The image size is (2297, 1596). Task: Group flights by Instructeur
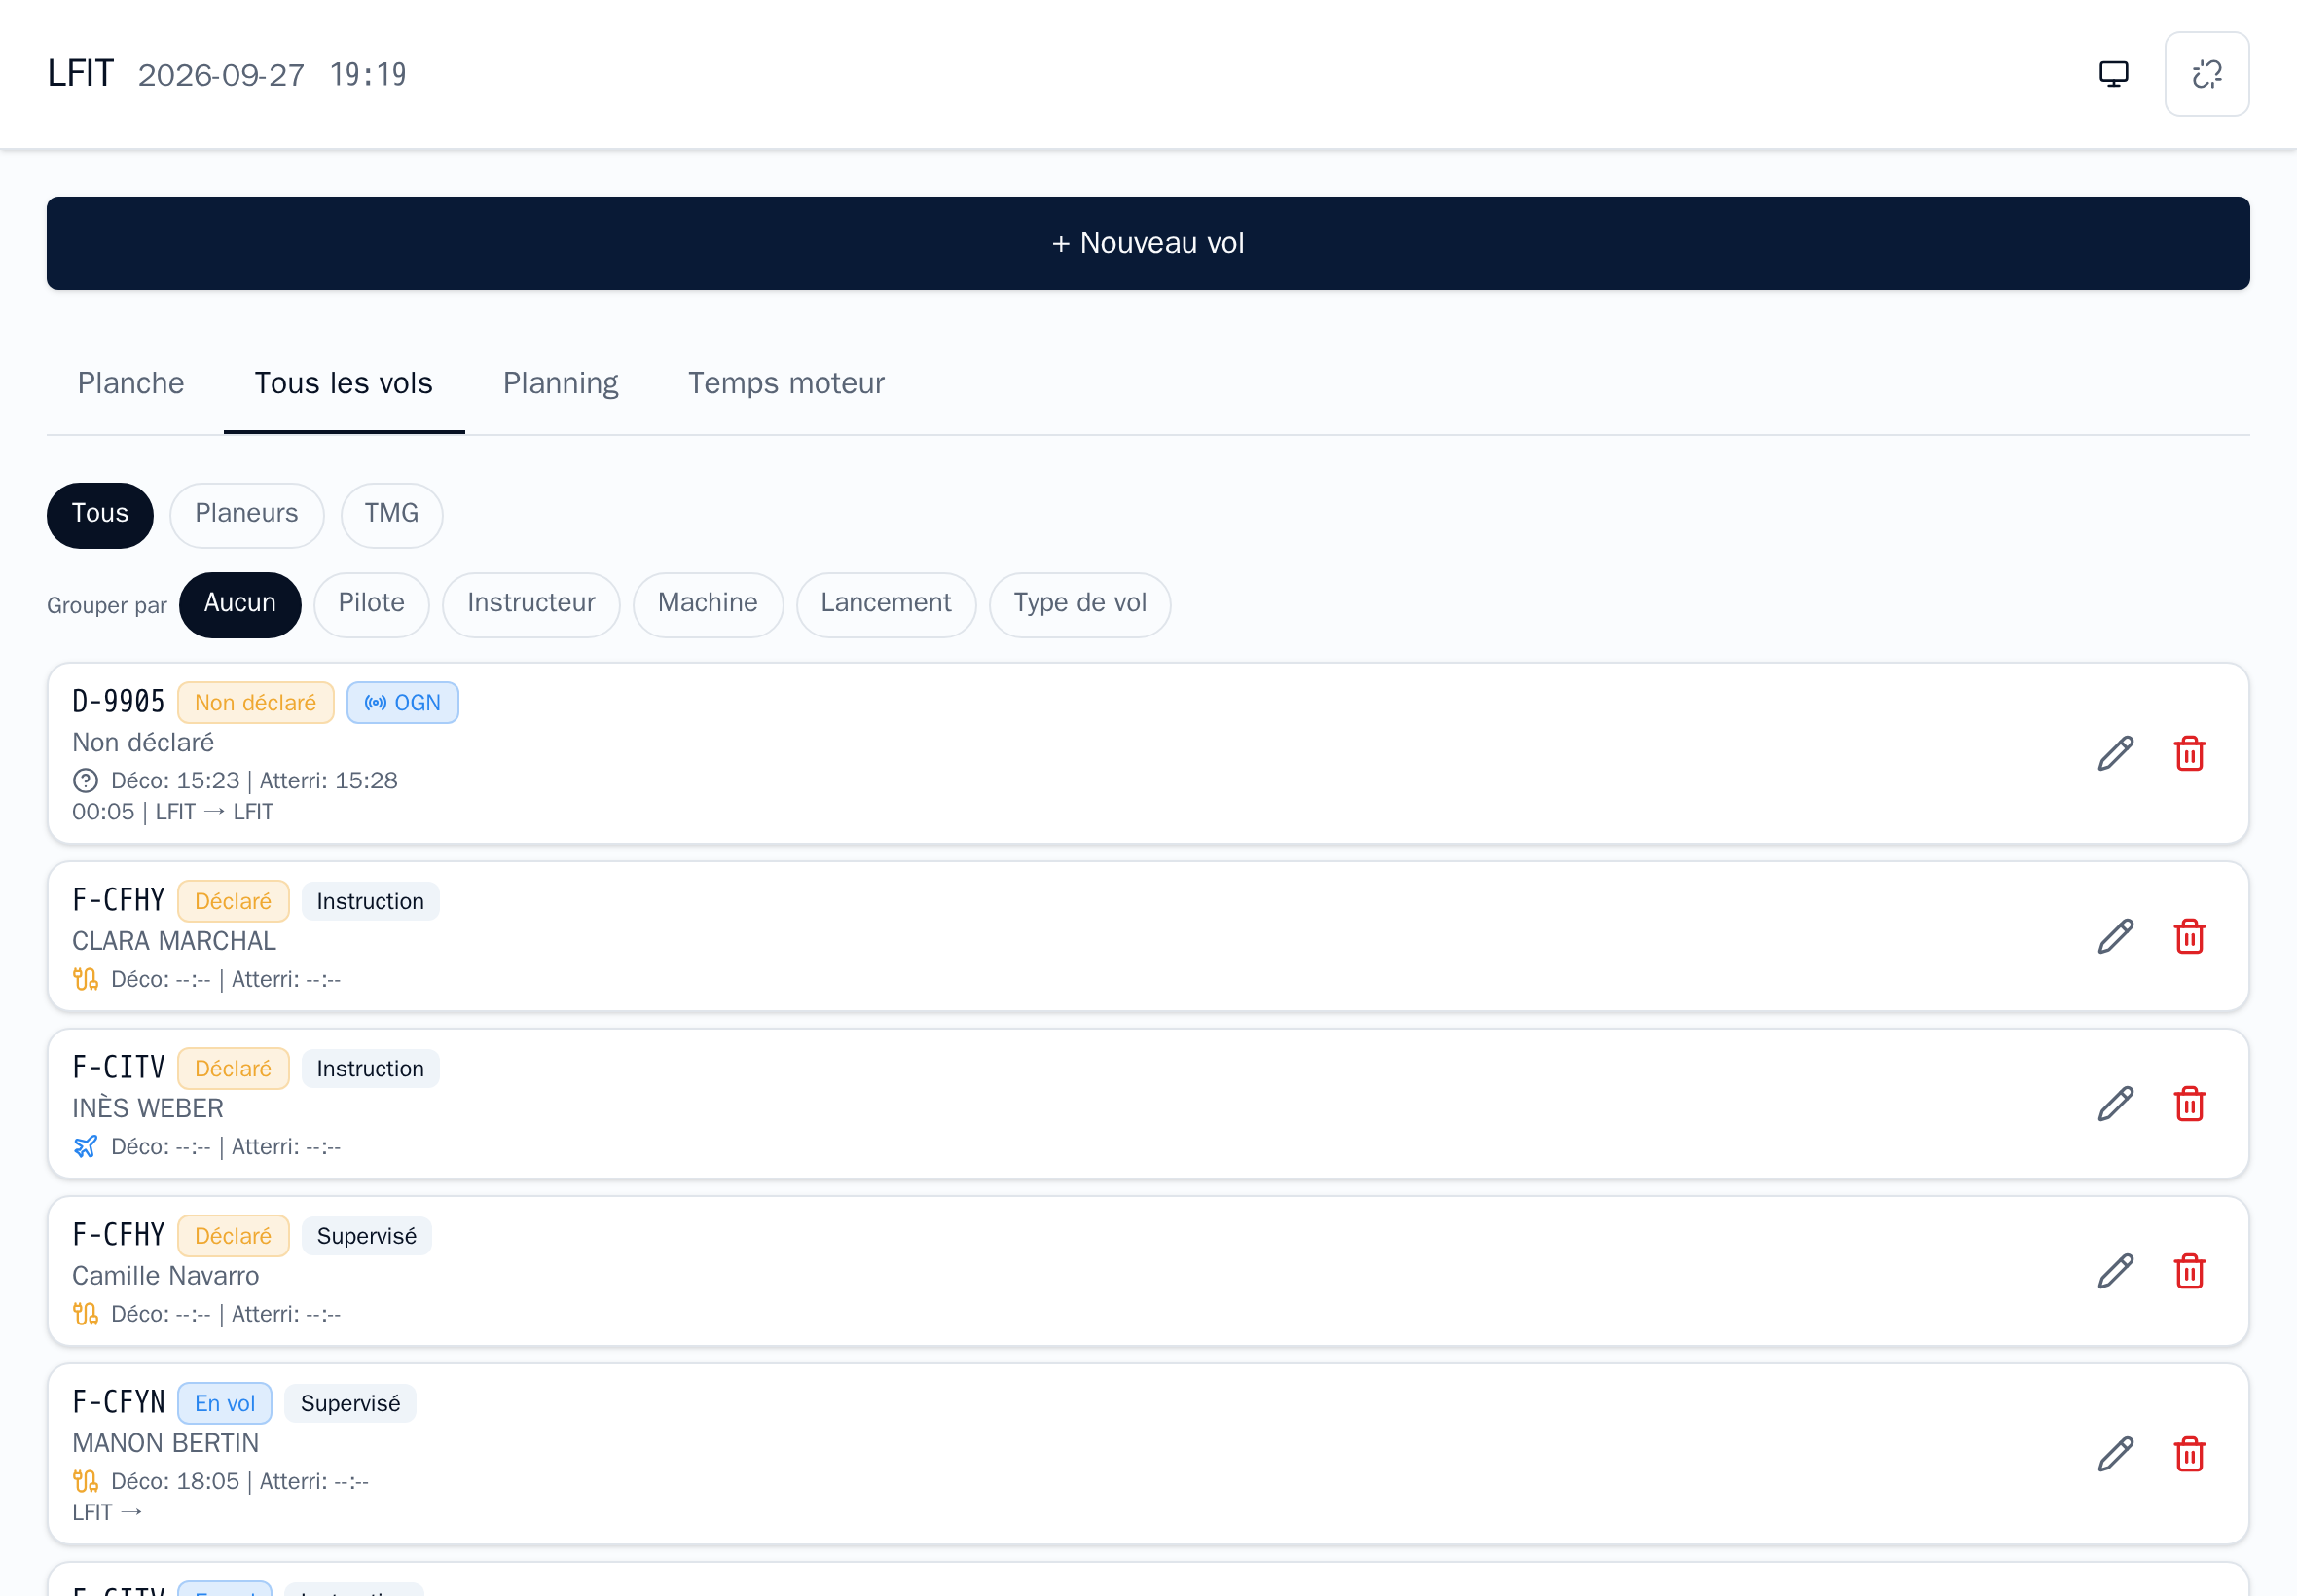(531, 604)
